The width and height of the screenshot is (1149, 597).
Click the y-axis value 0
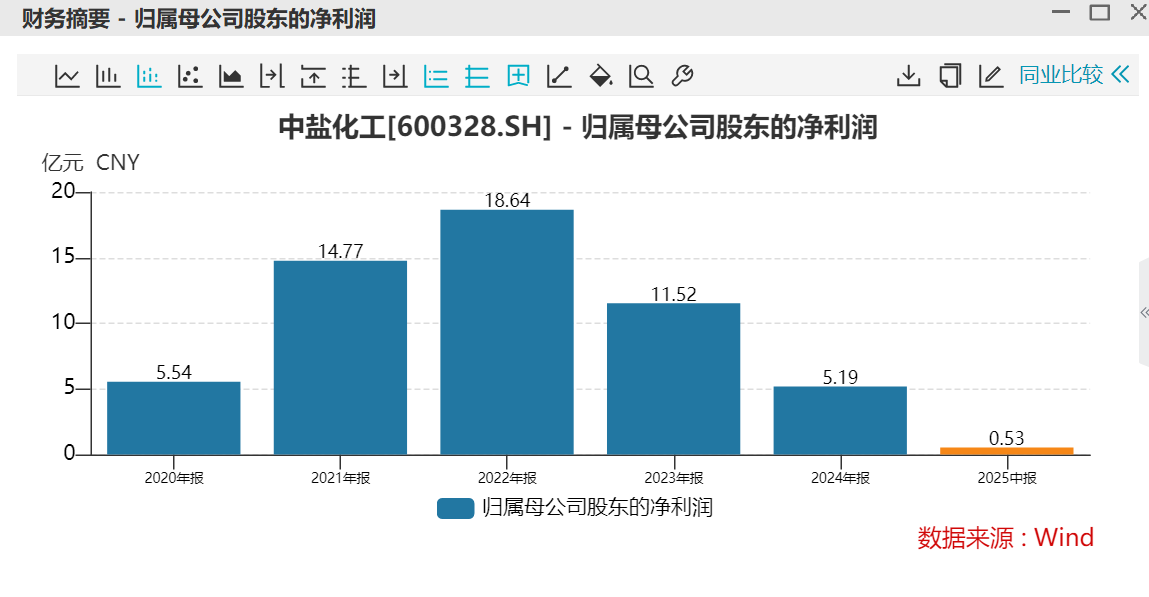click(70, 453)
